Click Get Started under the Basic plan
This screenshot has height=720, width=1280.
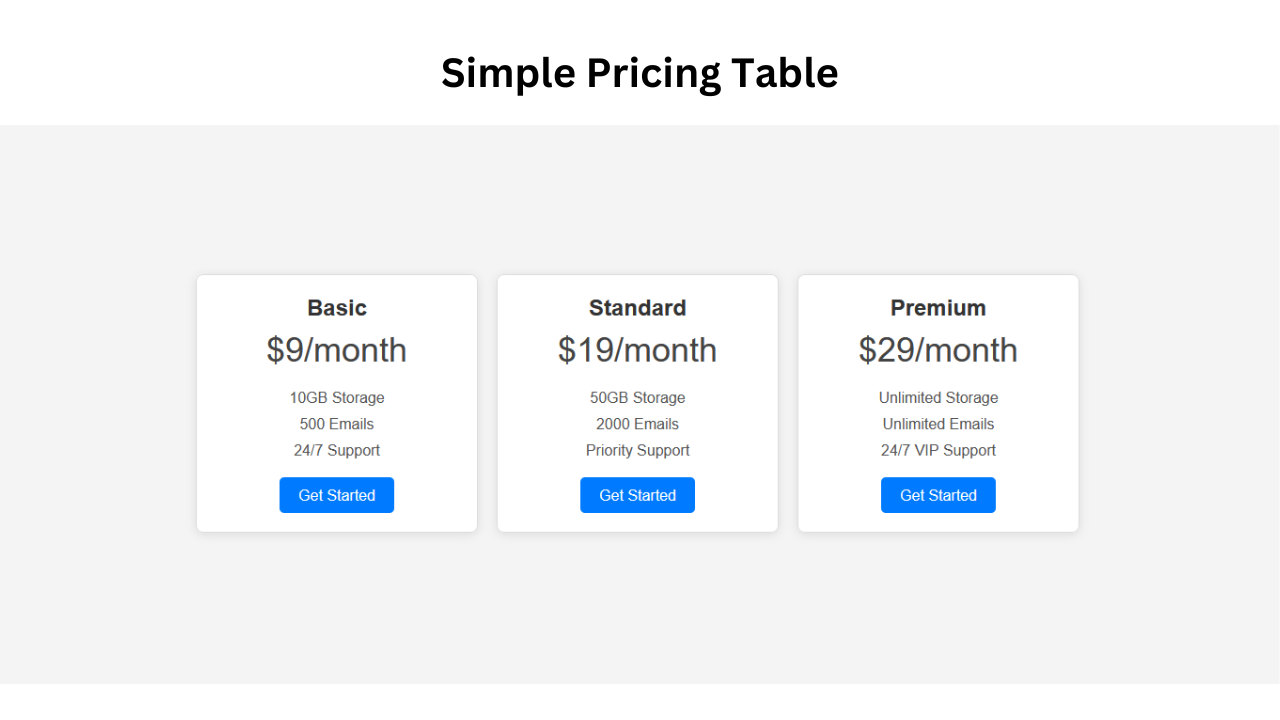tap(336, 495)
